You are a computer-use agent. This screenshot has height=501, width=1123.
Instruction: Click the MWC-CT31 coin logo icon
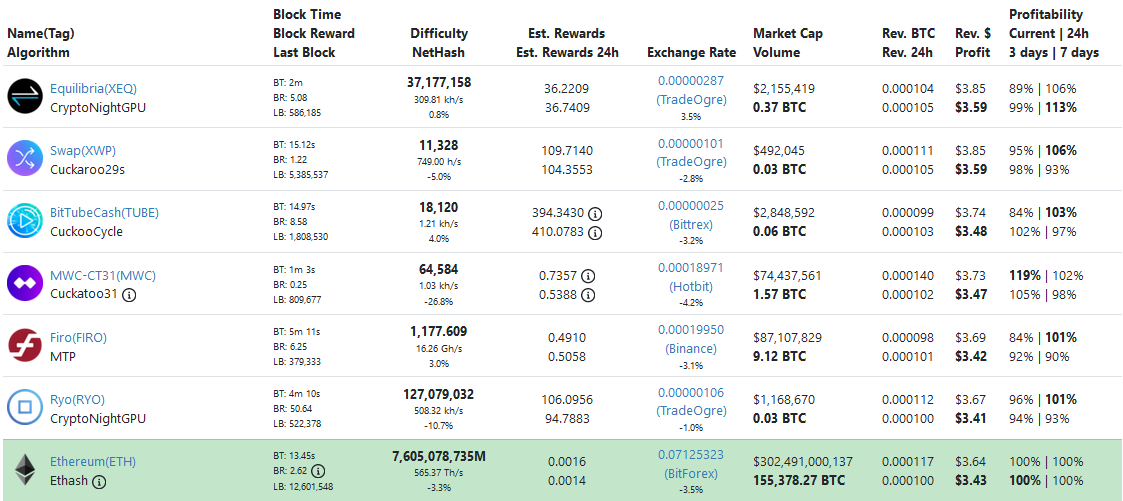click(26, 283)
